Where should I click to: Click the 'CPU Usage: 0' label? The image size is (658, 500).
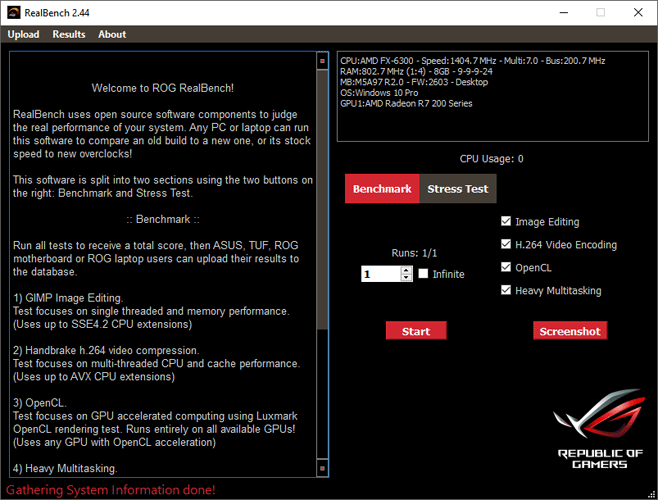click(x=491, y=159)
